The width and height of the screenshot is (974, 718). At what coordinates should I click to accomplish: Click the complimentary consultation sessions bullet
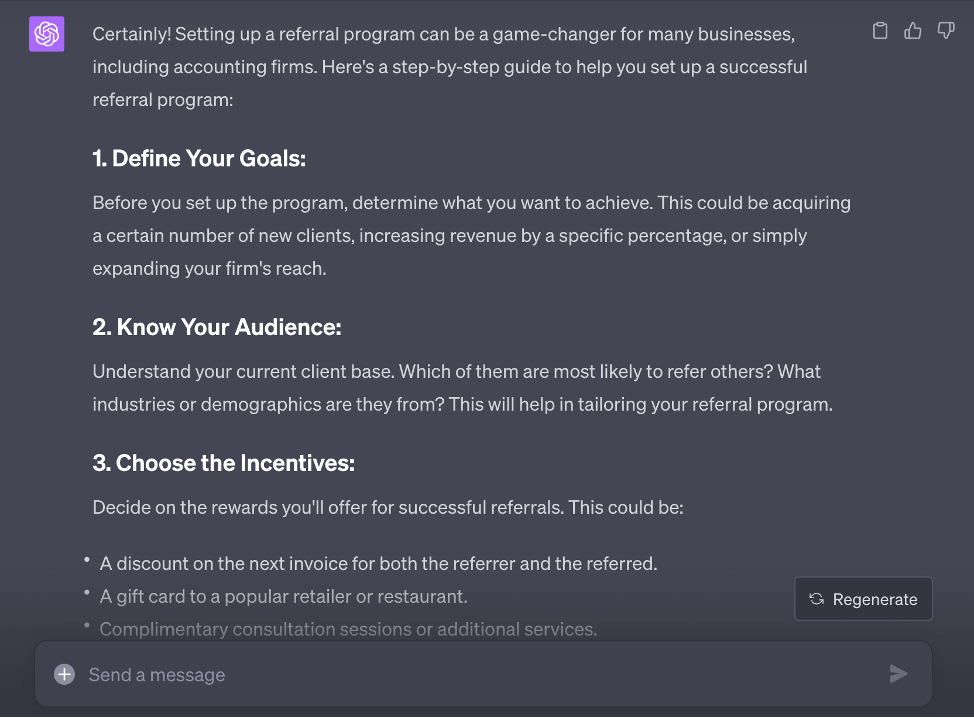(348, 629)
